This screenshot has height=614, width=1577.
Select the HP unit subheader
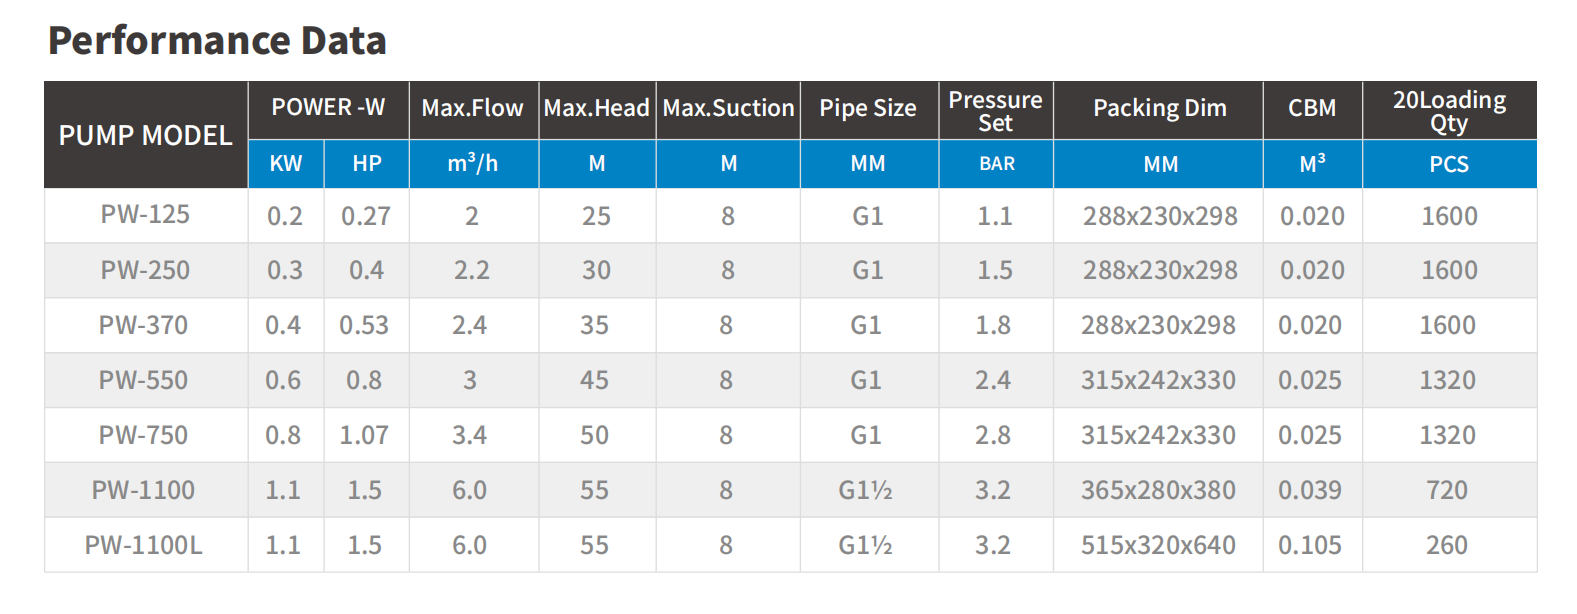(x=366, y=164)
